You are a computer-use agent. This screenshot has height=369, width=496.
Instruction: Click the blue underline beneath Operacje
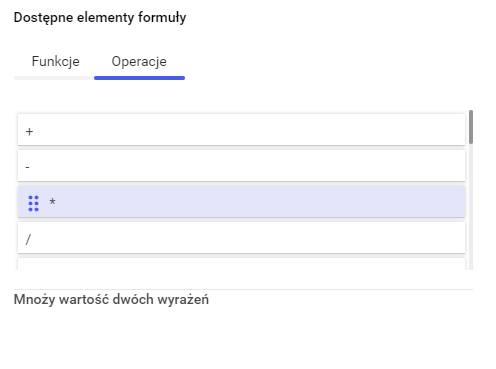point(139,78)
